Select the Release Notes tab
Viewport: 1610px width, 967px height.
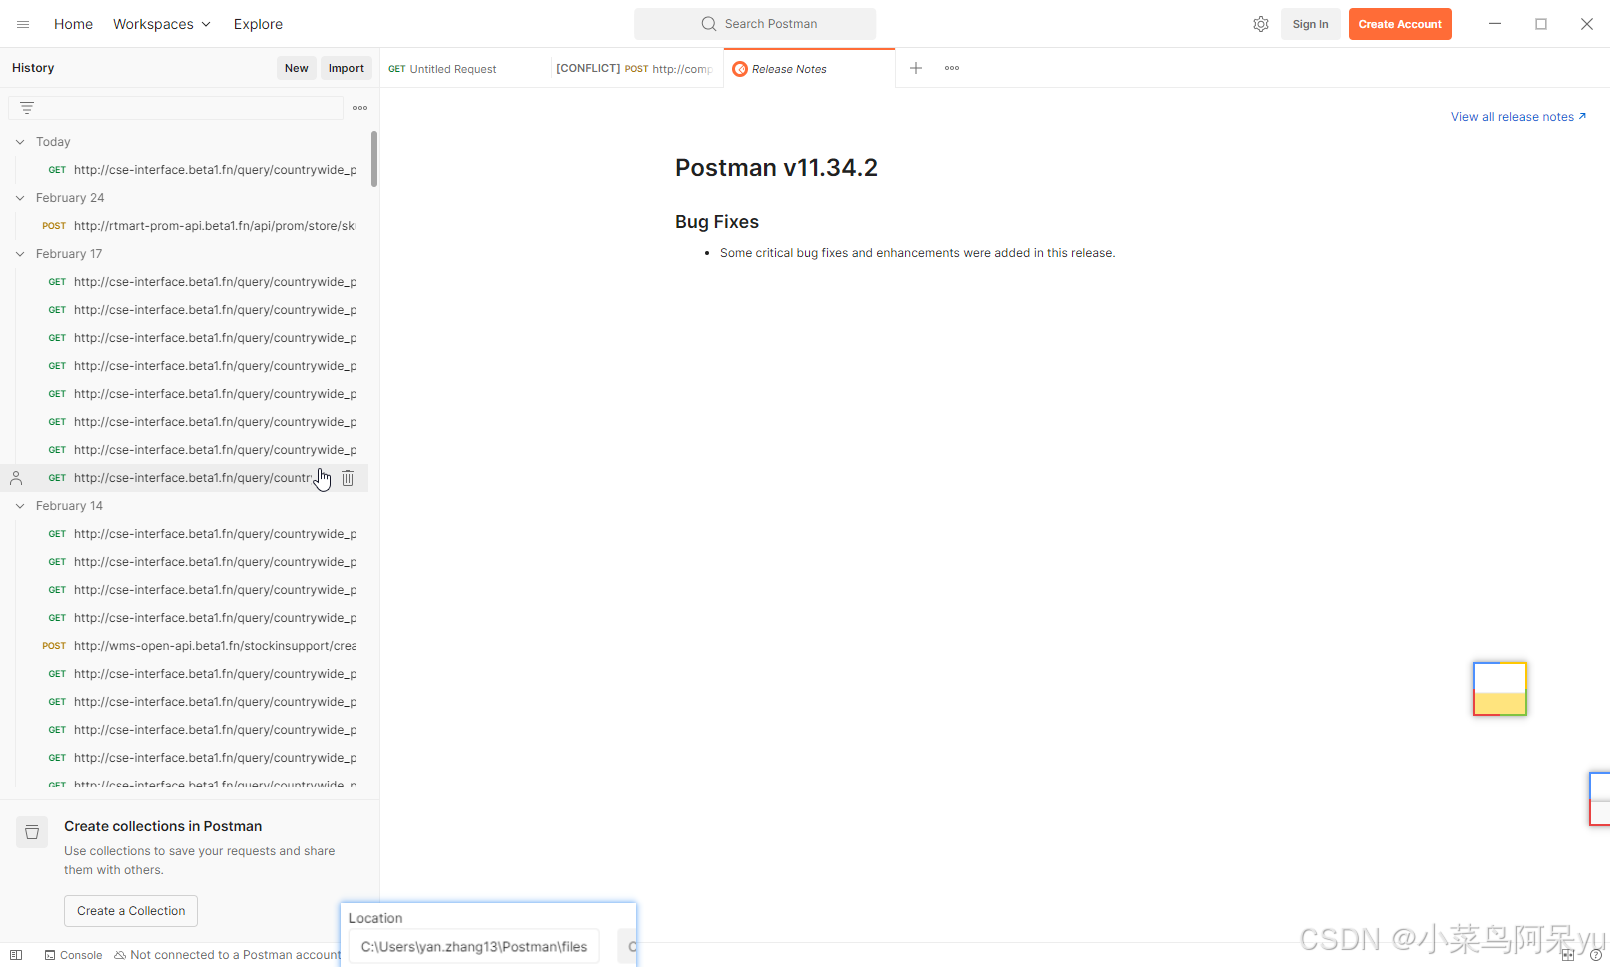click(x=809, y=69)
